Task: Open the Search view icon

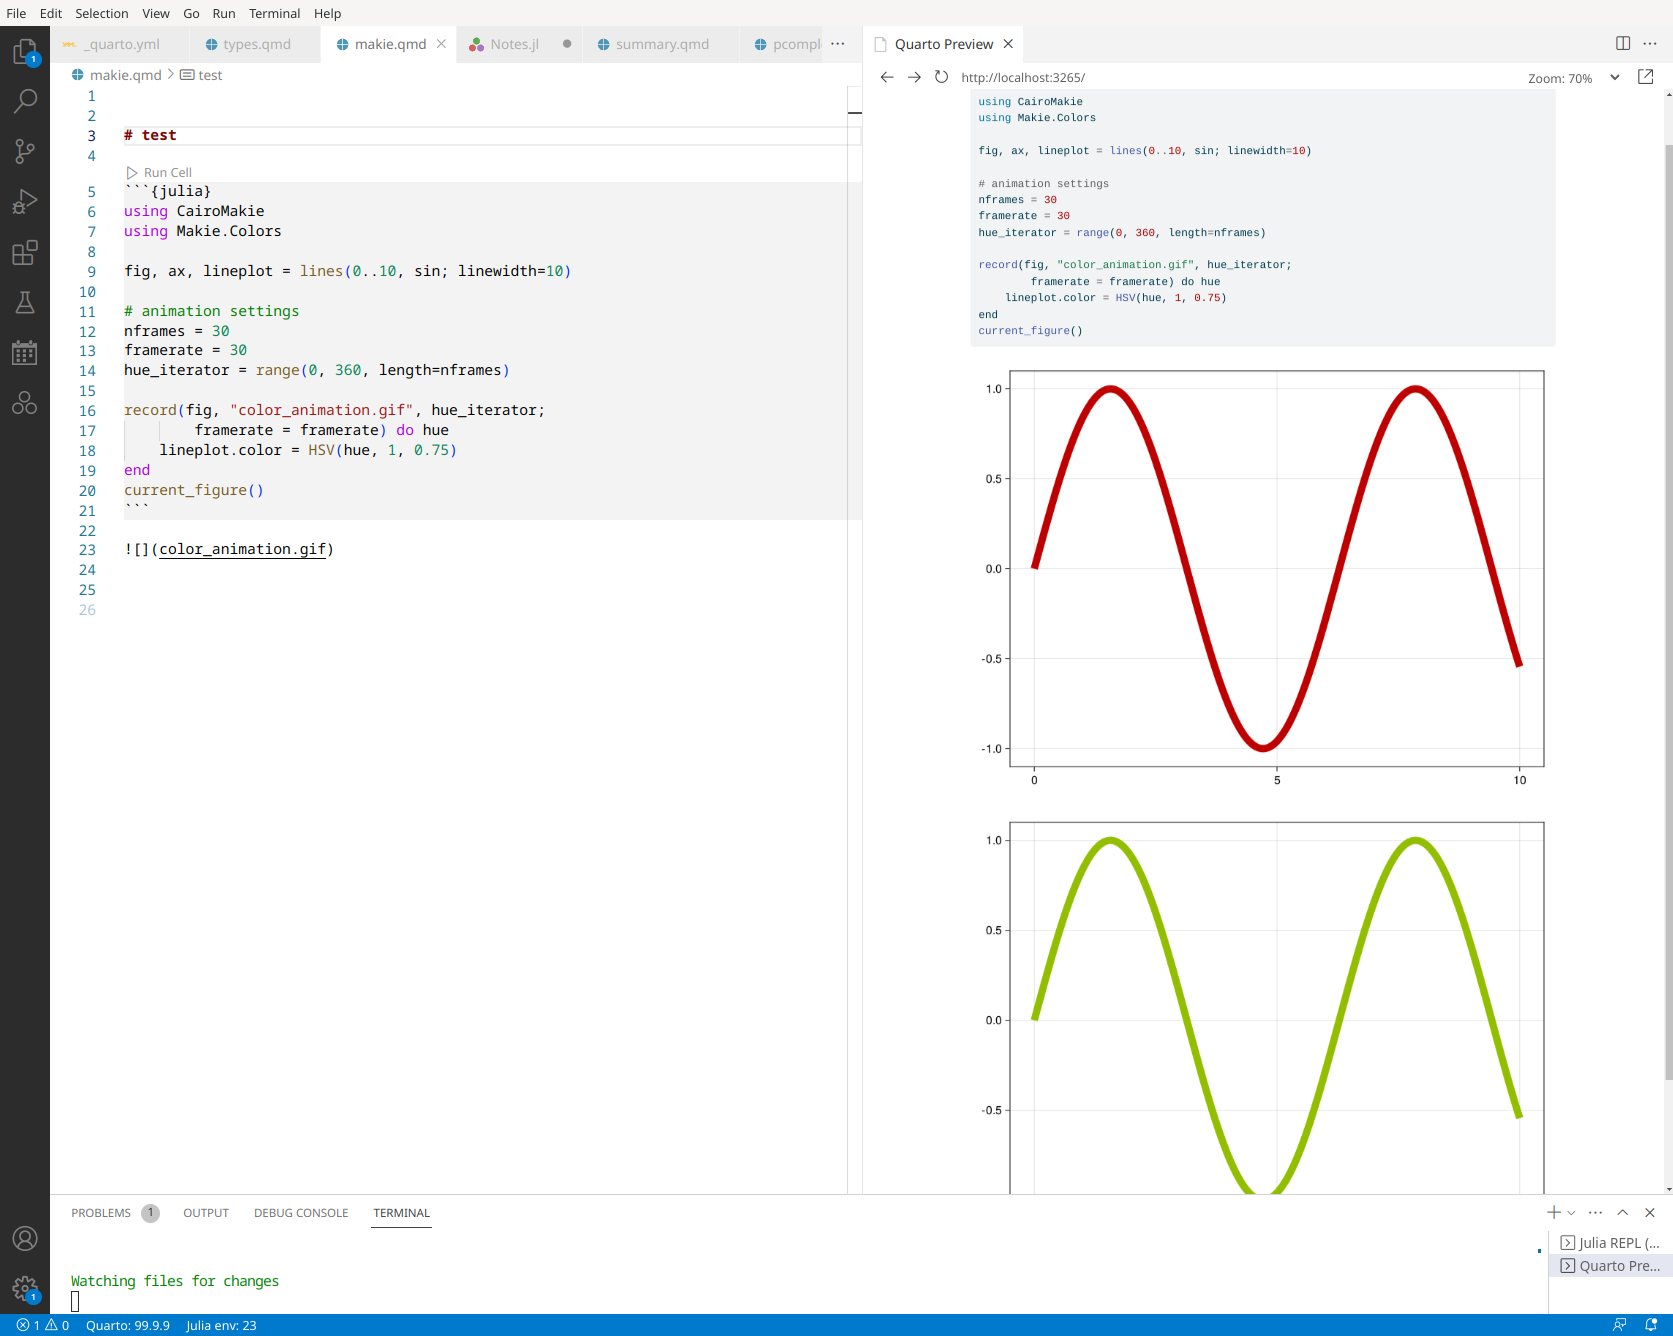Action: coord(25,101)
